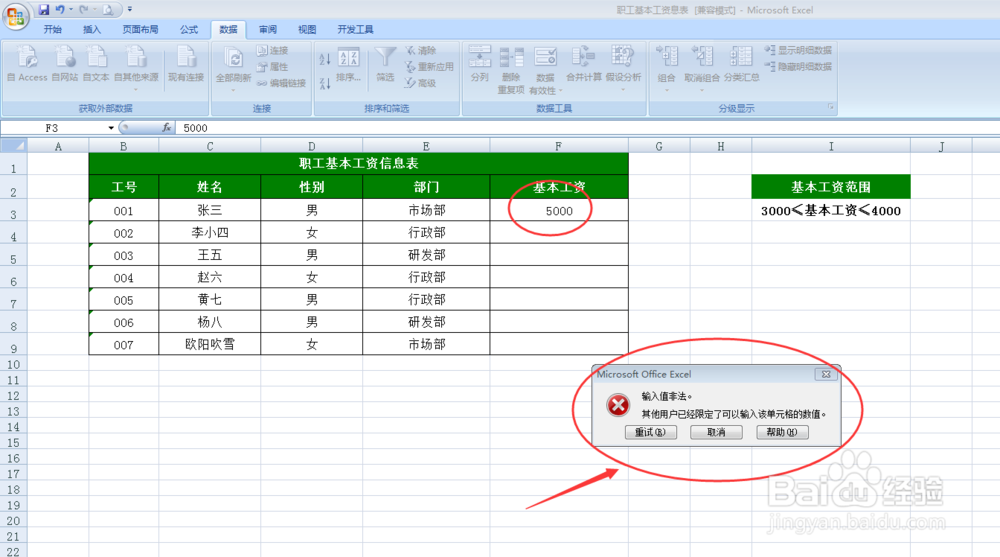Screen dimensions: 1000x557
Task: Select the cell with 工号 002
Action: tap(124, 233)
